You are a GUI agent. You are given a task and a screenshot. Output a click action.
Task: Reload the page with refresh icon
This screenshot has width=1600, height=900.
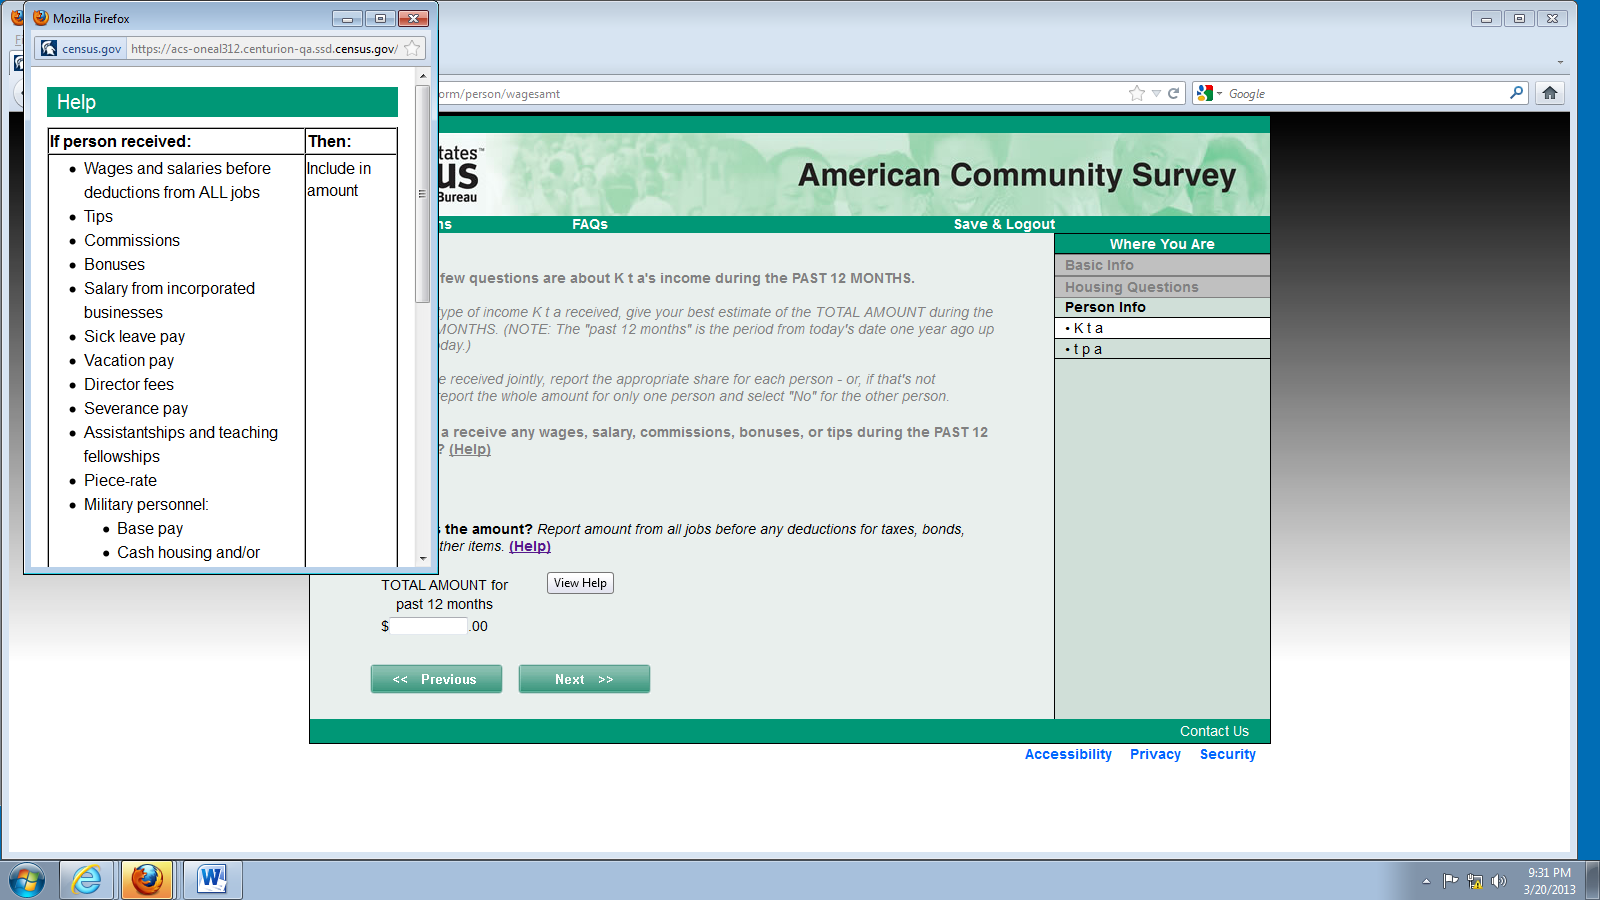coord(1174,93)
